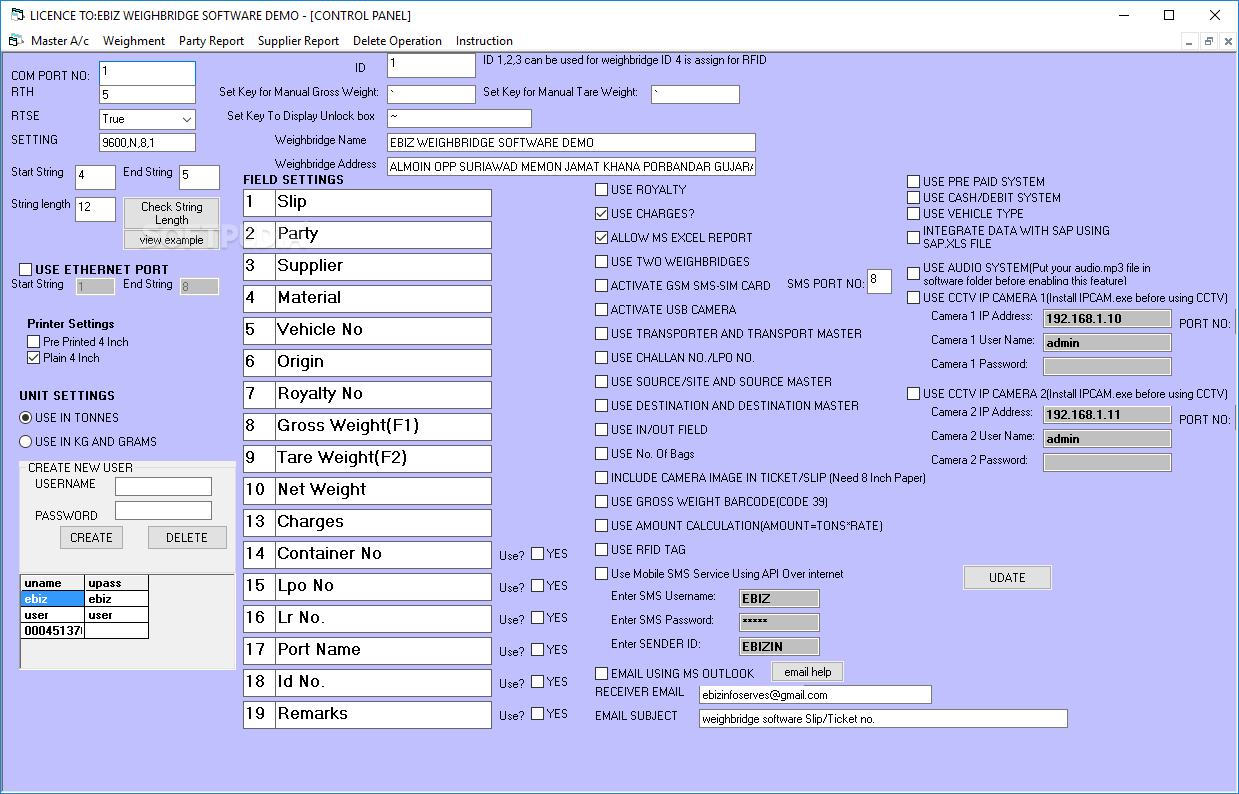1239x794 pixels.
Task: Click the UDATE button
Action: [1007, 578]
